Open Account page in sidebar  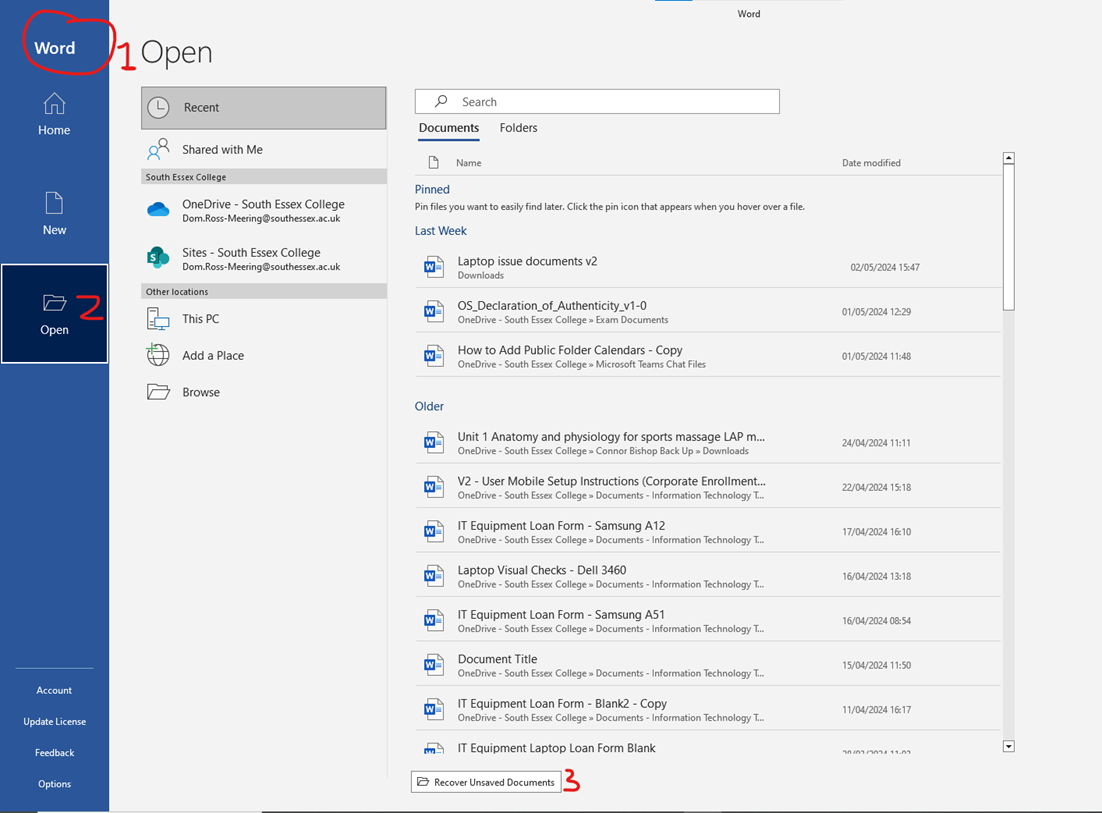tap(54, 690)
